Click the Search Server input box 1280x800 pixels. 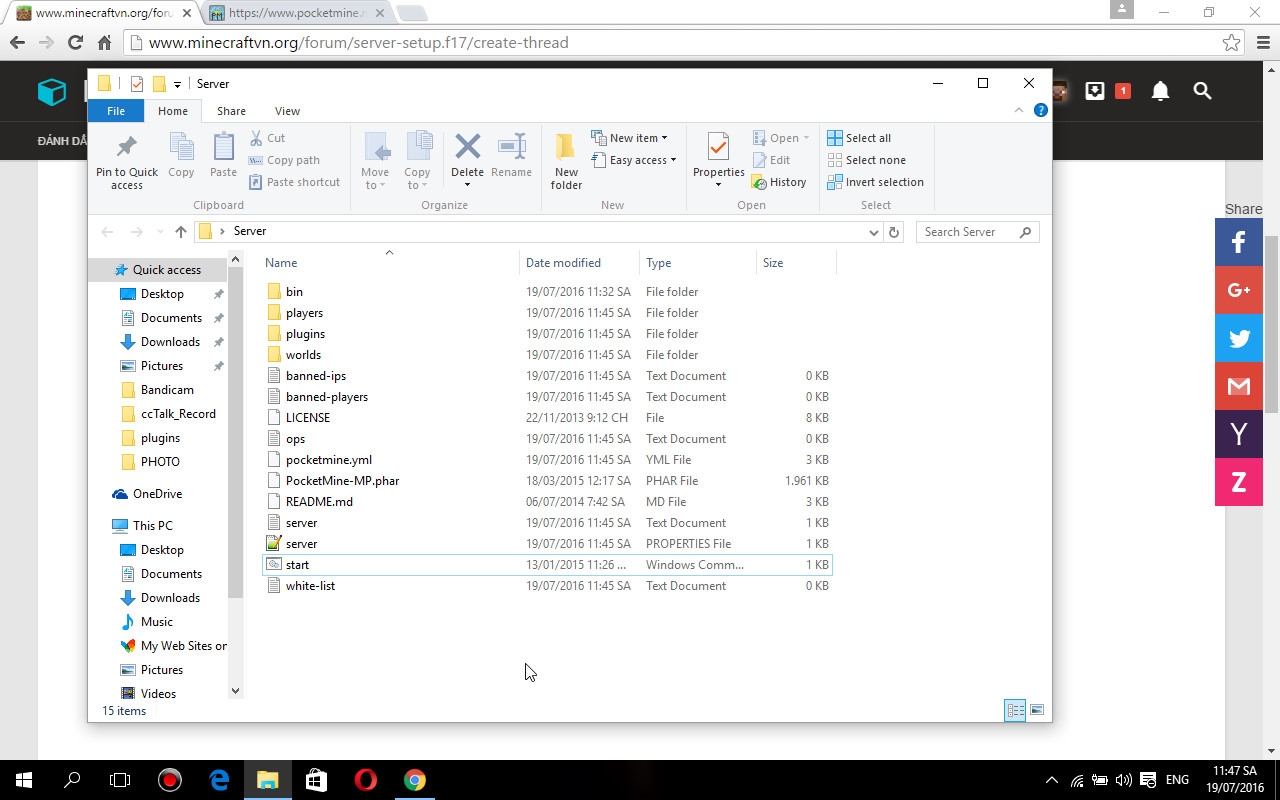(968, 232)
